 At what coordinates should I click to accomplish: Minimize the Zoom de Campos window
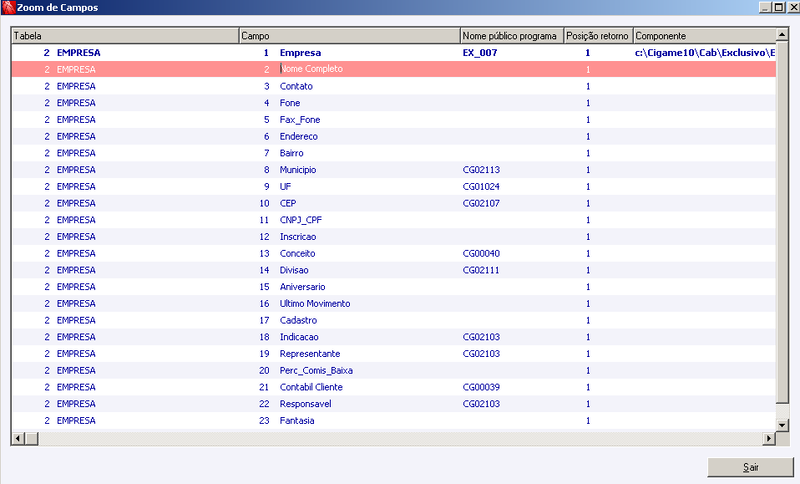(765, 7)
